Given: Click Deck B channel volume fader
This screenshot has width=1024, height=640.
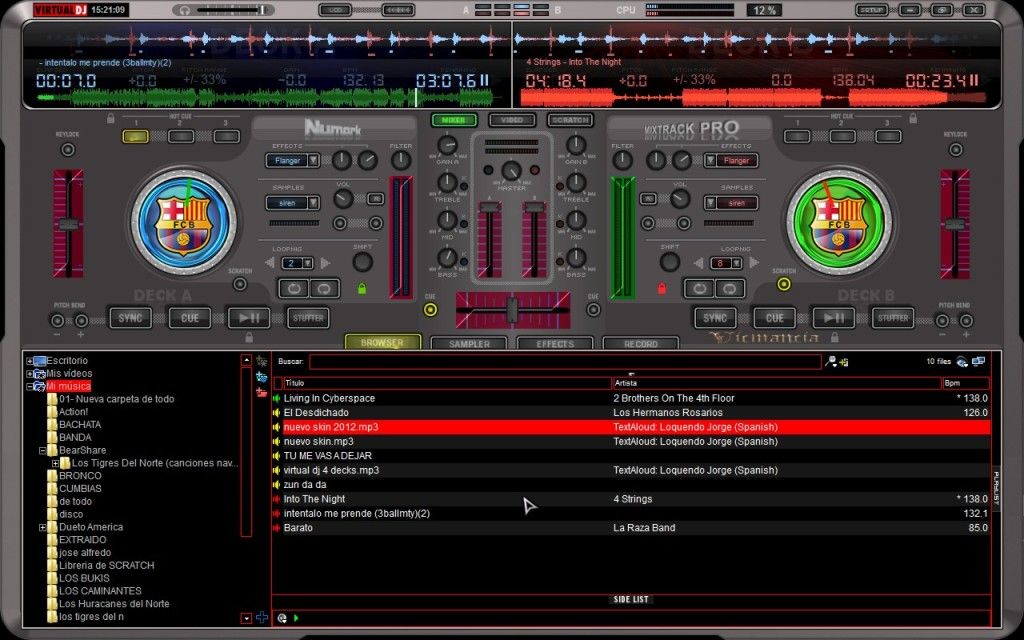Looking at the screenshot, I should tap(534, 240).
